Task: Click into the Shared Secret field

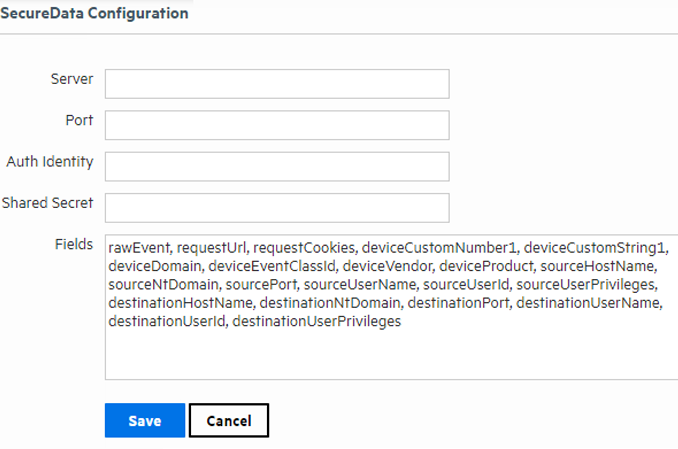Action: pos(277,208)
